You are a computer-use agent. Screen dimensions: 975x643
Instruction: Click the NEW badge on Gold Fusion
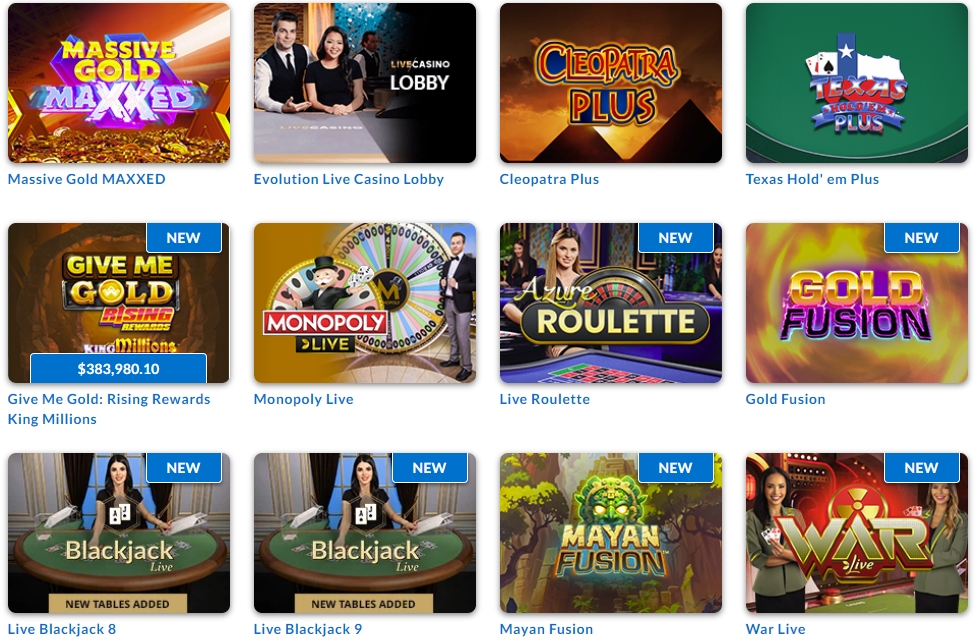point(922,238)
